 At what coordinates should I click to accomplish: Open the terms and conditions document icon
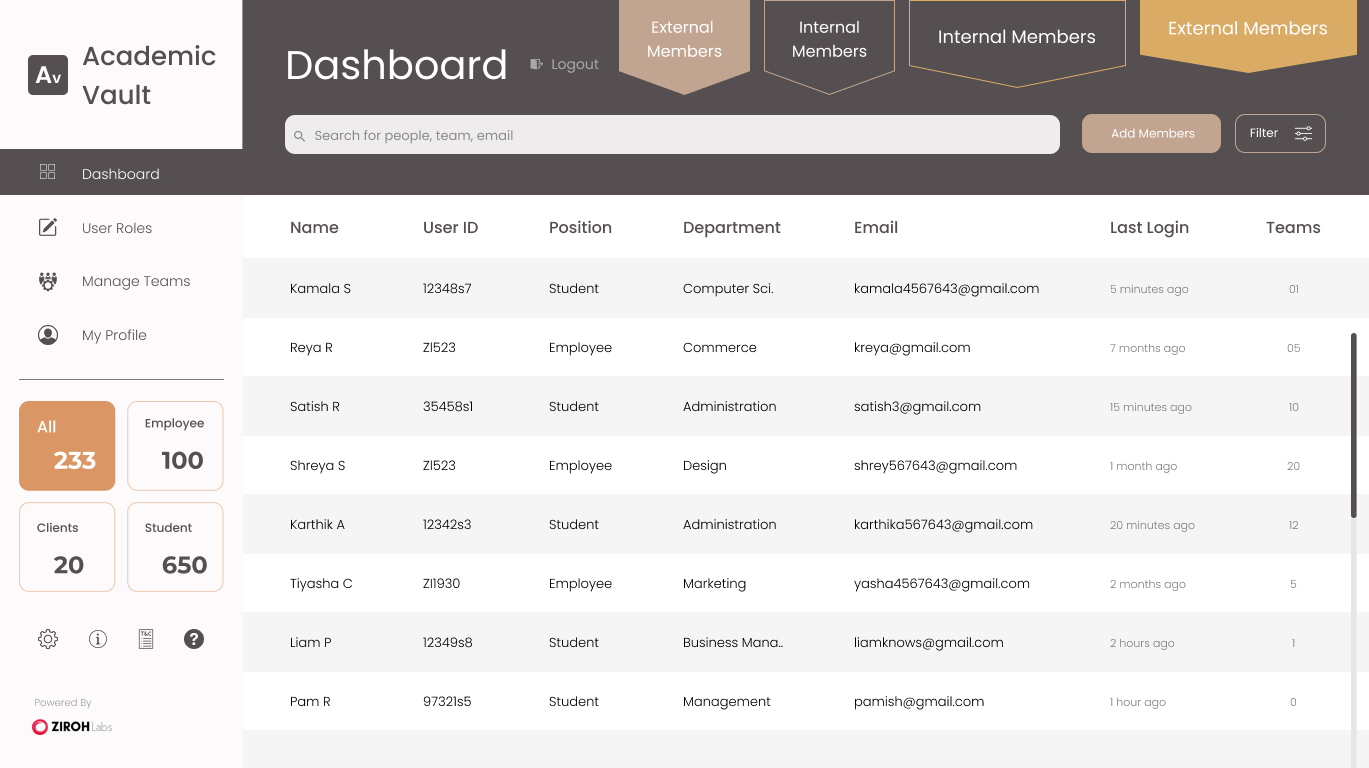(x=146, y=639)
